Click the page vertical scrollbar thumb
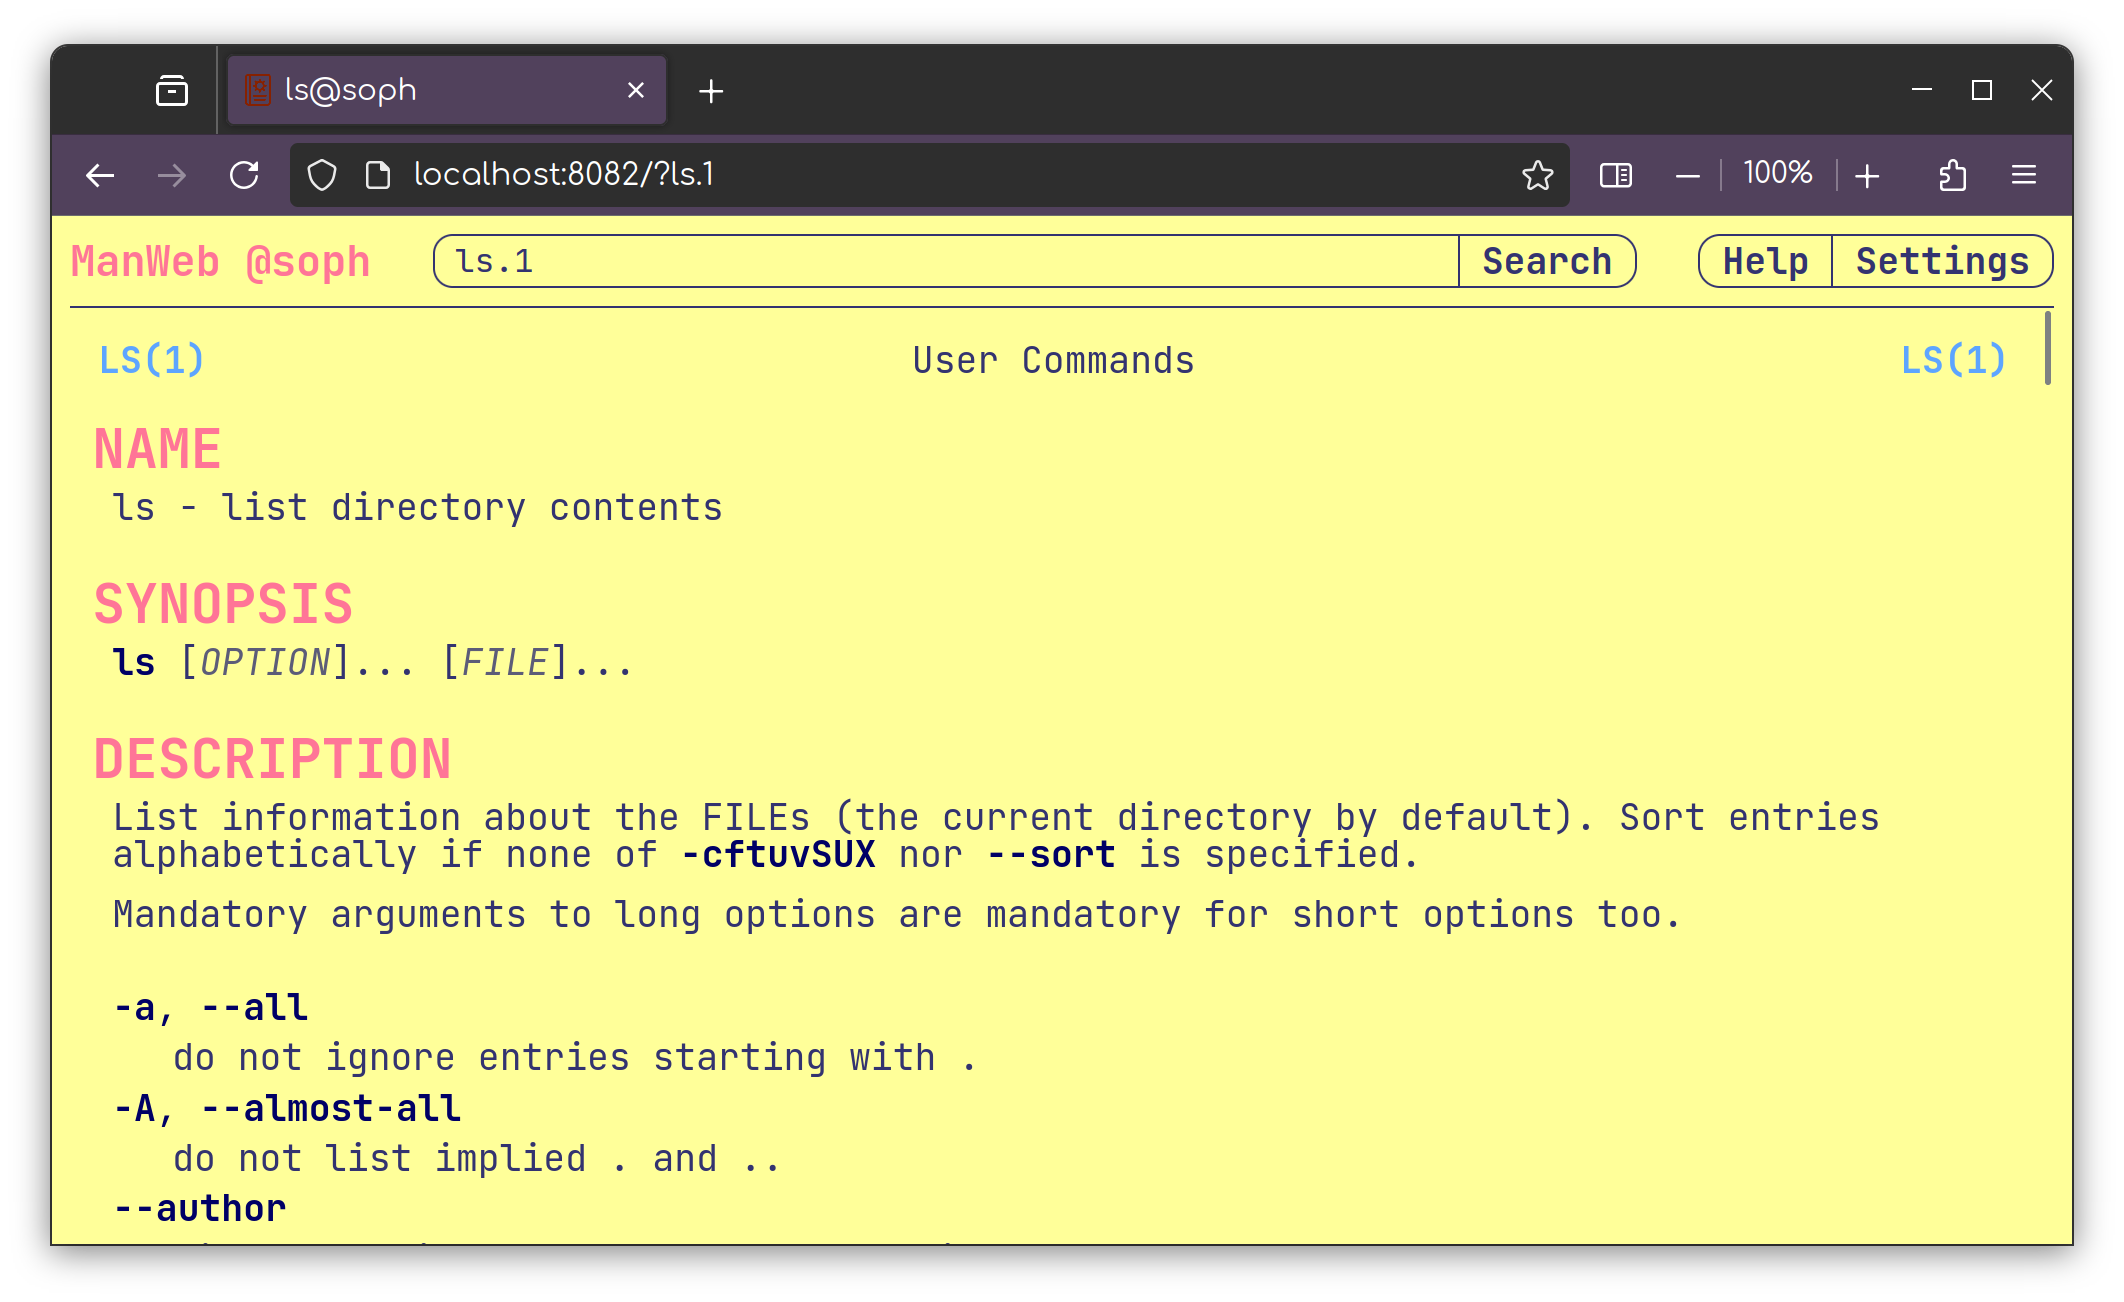 tap(2047, 348)
